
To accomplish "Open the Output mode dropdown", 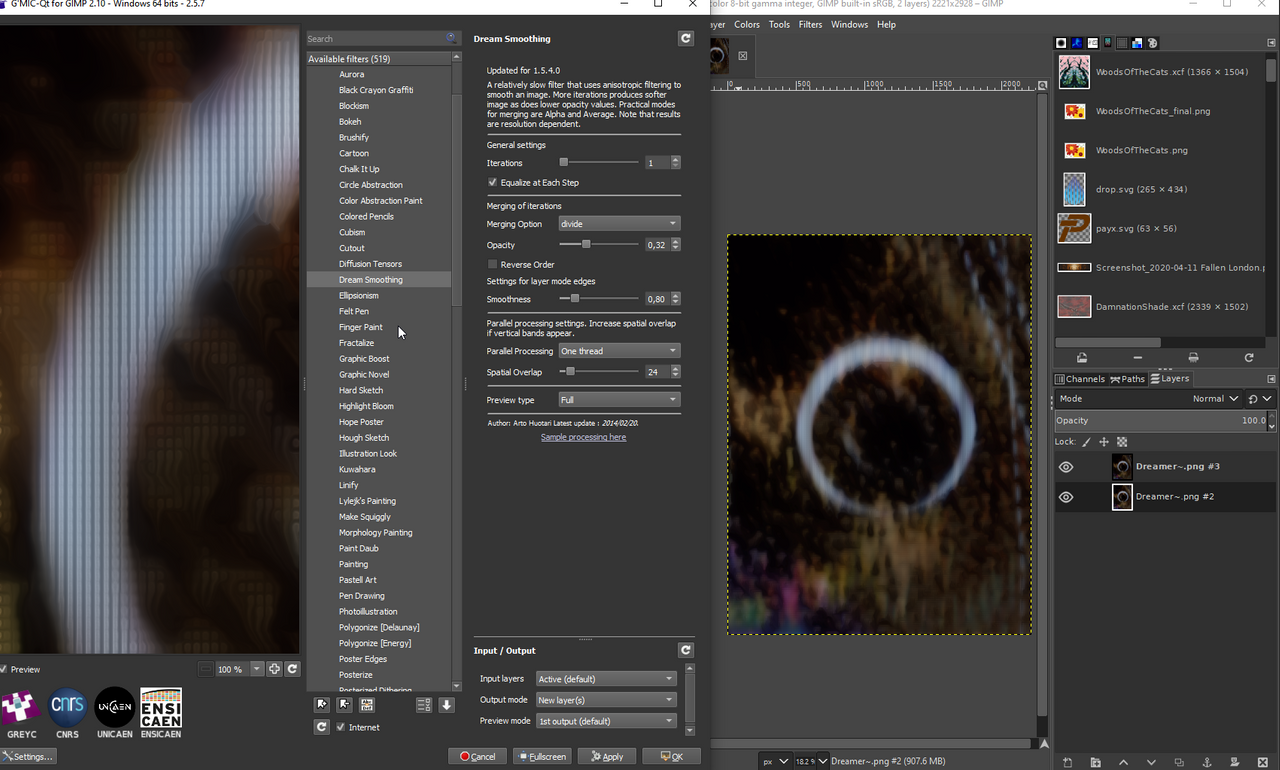I will pos(606,700).
